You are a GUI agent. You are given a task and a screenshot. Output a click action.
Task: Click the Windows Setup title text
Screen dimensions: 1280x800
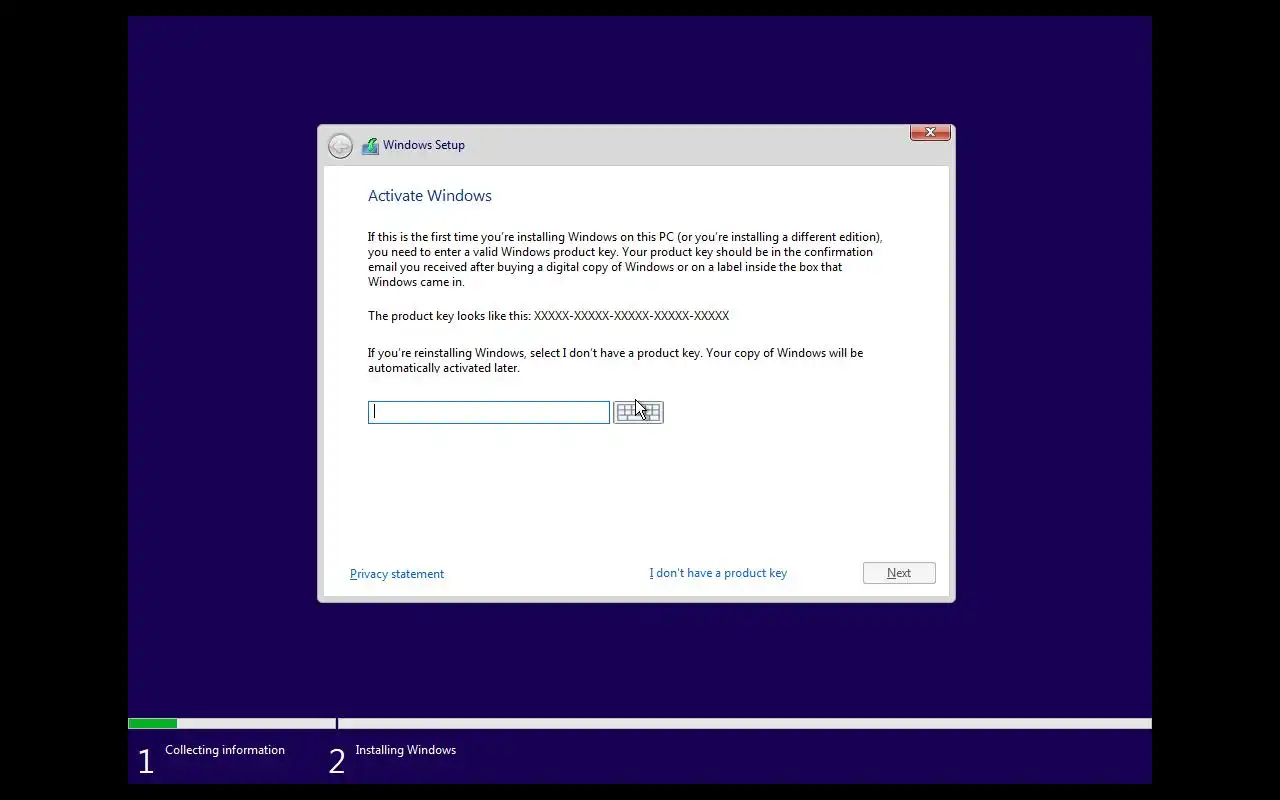click(x=424, y=145)
